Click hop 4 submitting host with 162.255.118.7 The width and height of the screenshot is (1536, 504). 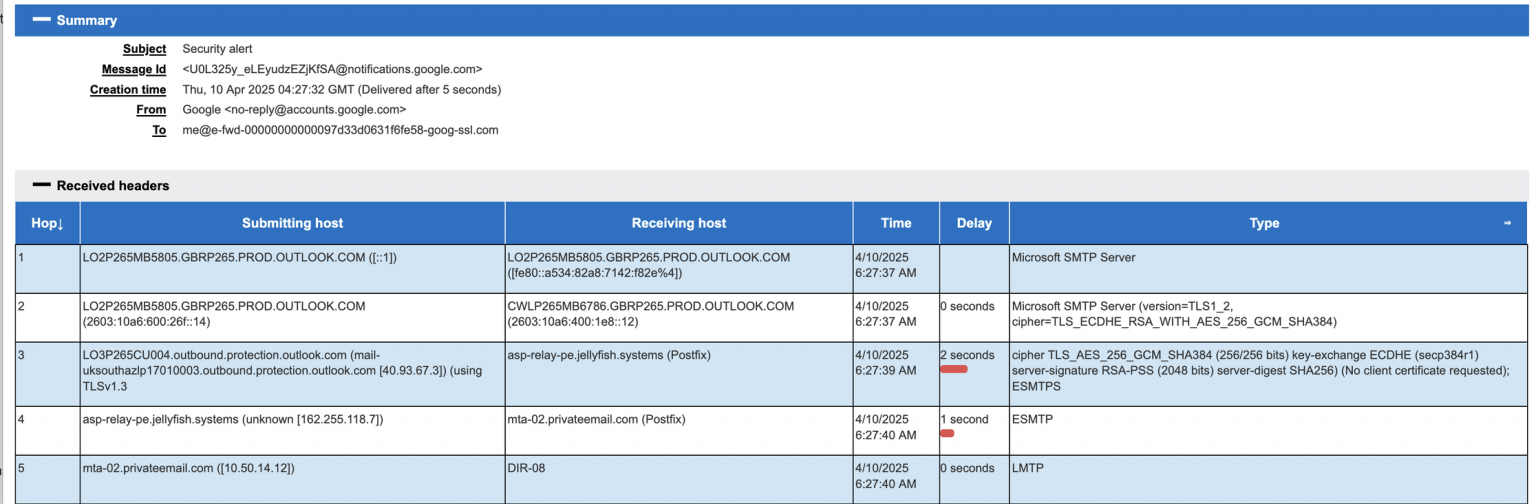point(233,419)
